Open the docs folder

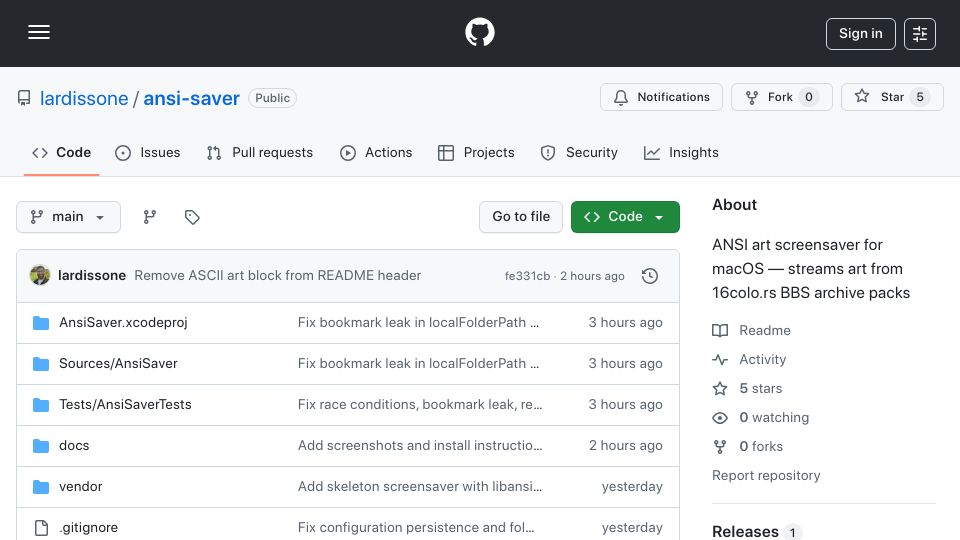(74, 446)
